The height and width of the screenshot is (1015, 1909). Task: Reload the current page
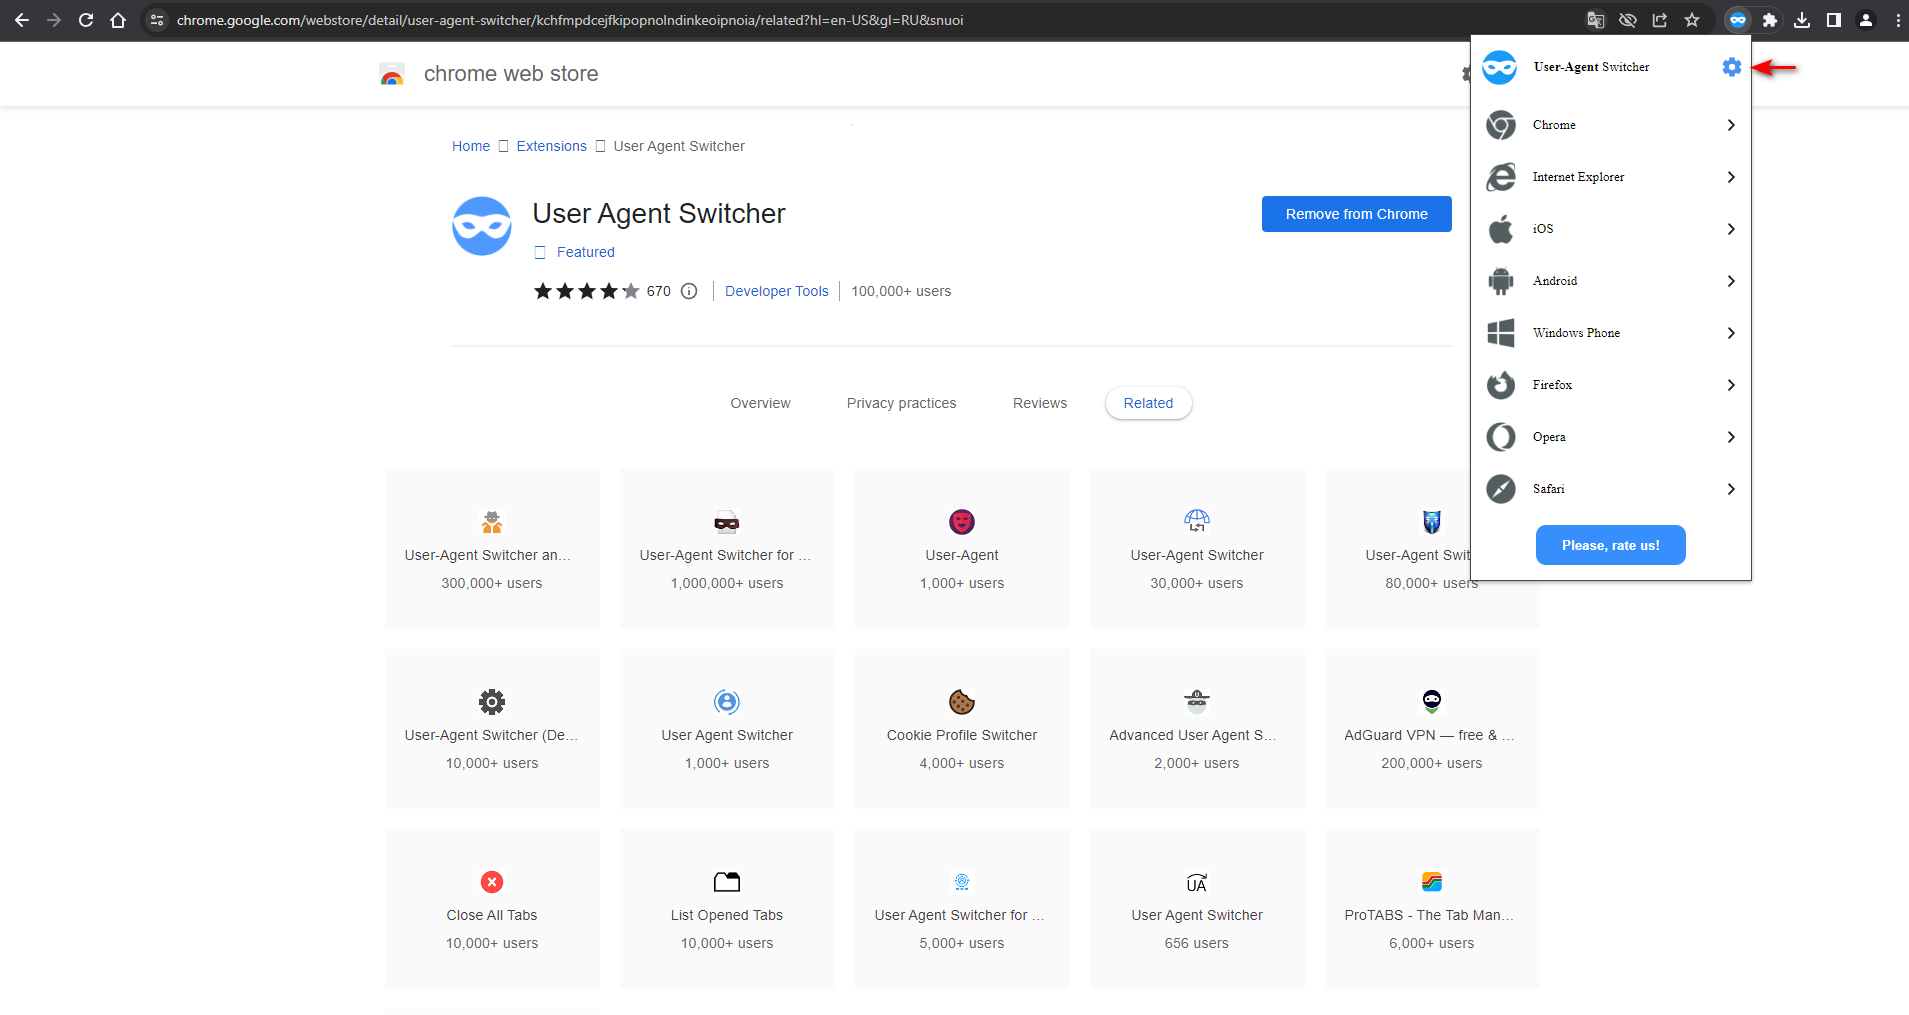[x=86, y=20]
